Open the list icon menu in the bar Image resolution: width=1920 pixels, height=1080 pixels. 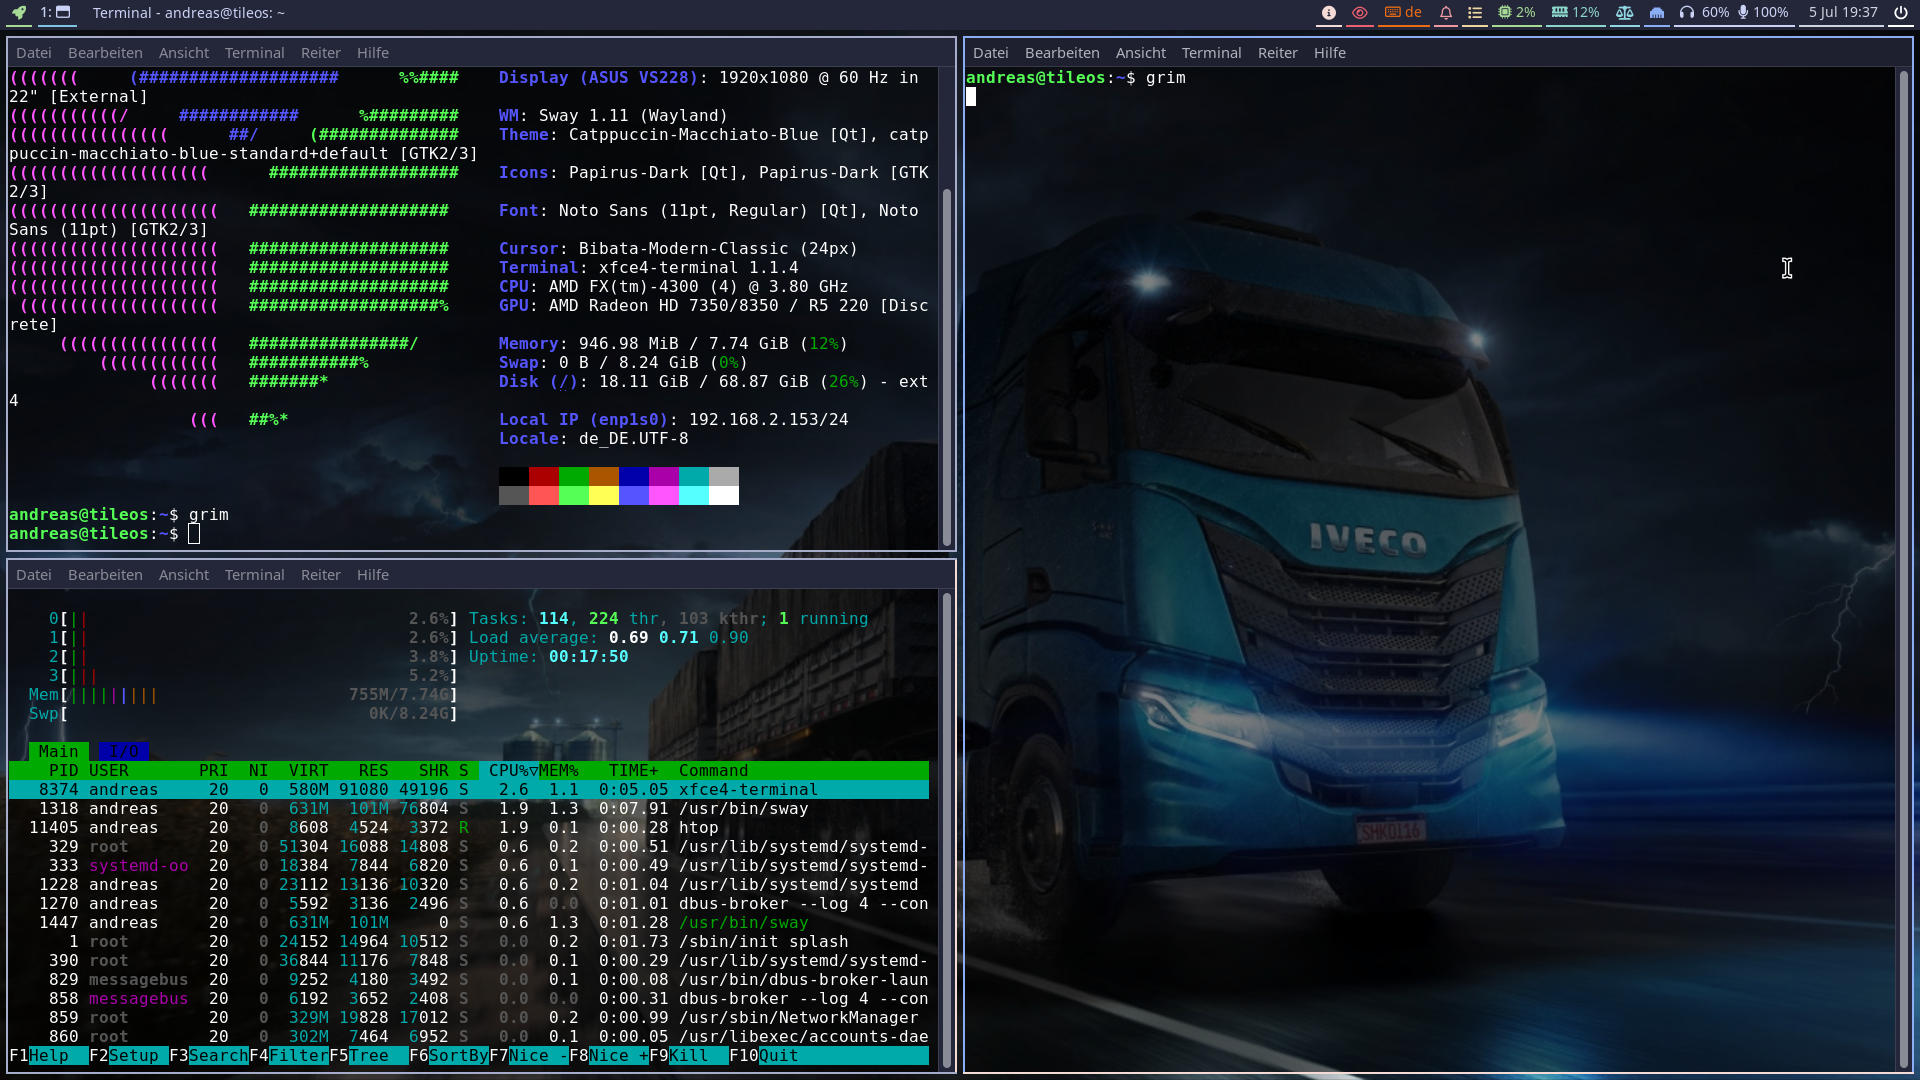[x=1474, y=13]
